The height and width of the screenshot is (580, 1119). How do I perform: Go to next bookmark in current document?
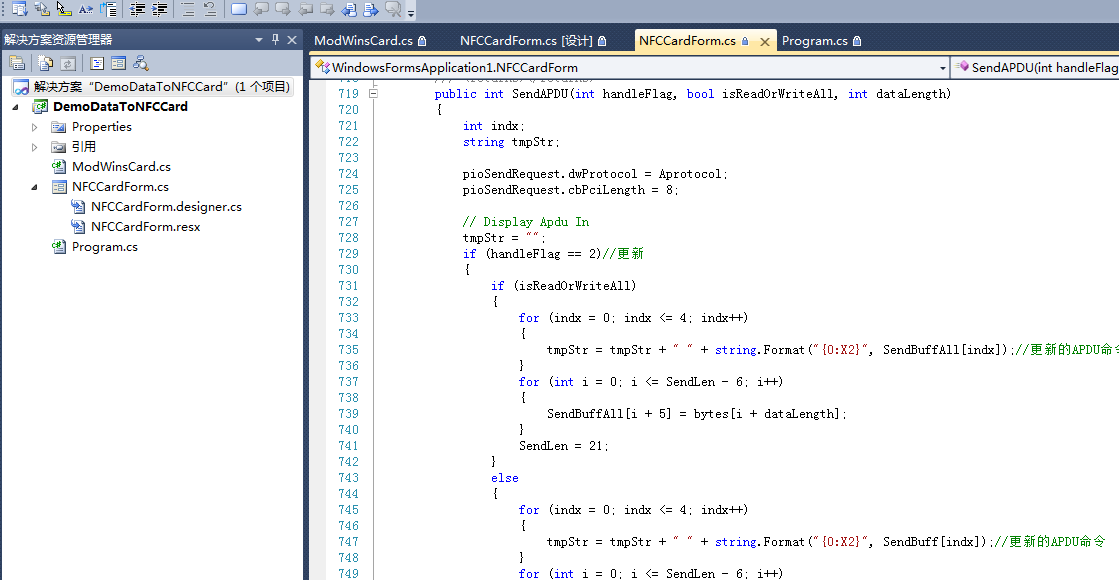click(371, 9)
